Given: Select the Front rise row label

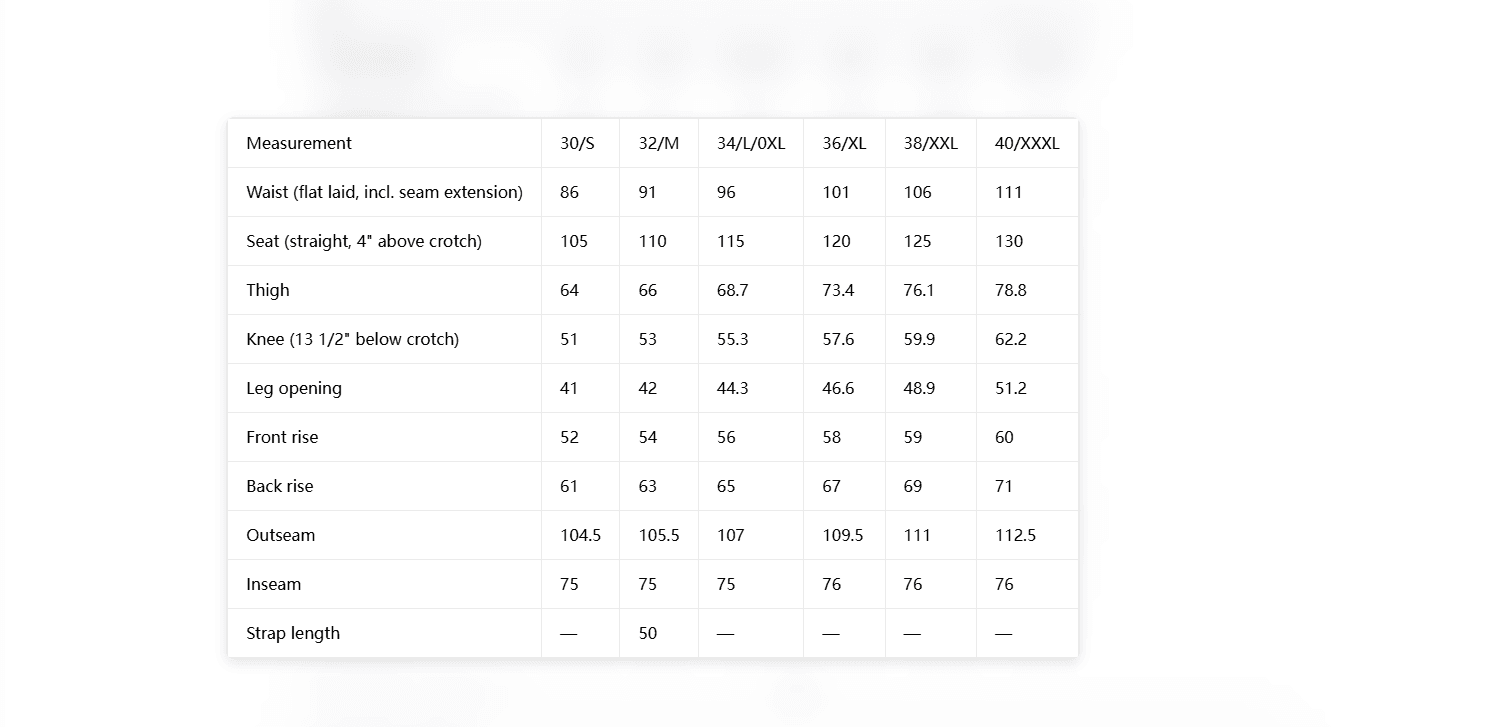Looking at the screenshot, I should (282, 437).
